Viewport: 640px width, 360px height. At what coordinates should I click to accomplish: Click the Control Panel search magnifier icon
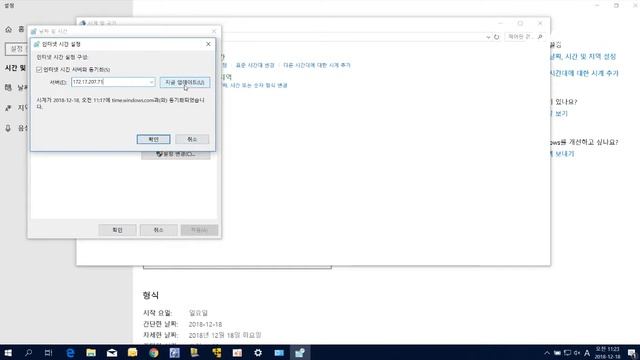540,37
